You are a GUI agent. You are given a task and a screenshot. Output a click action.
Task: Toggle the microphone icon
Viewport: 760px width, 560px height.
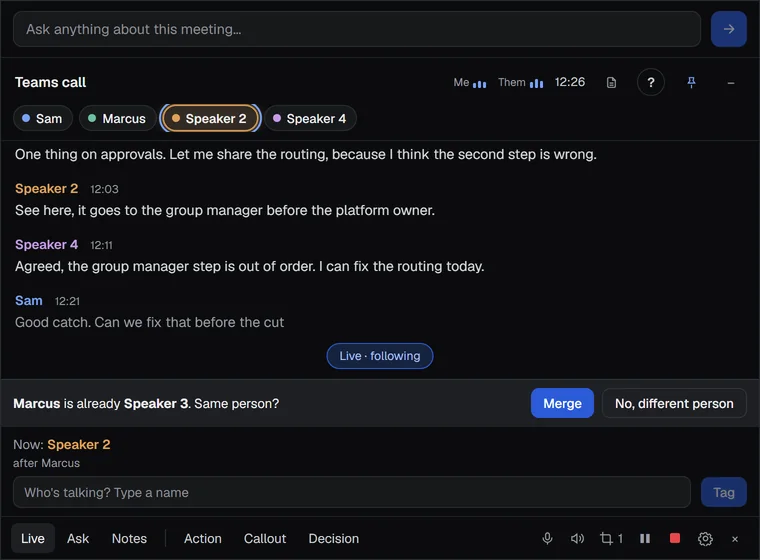[x=547, y=538]
